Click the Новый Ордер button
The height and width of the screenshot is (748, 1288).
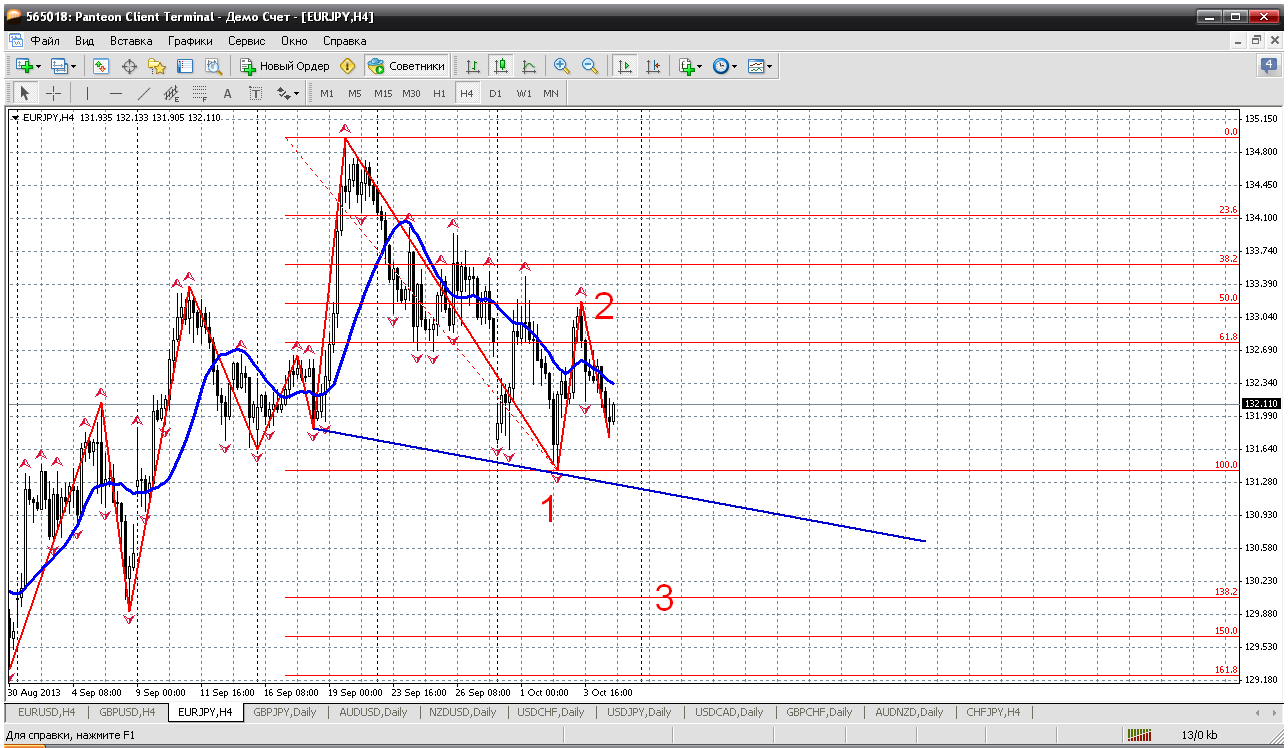[x=285, y=66]
